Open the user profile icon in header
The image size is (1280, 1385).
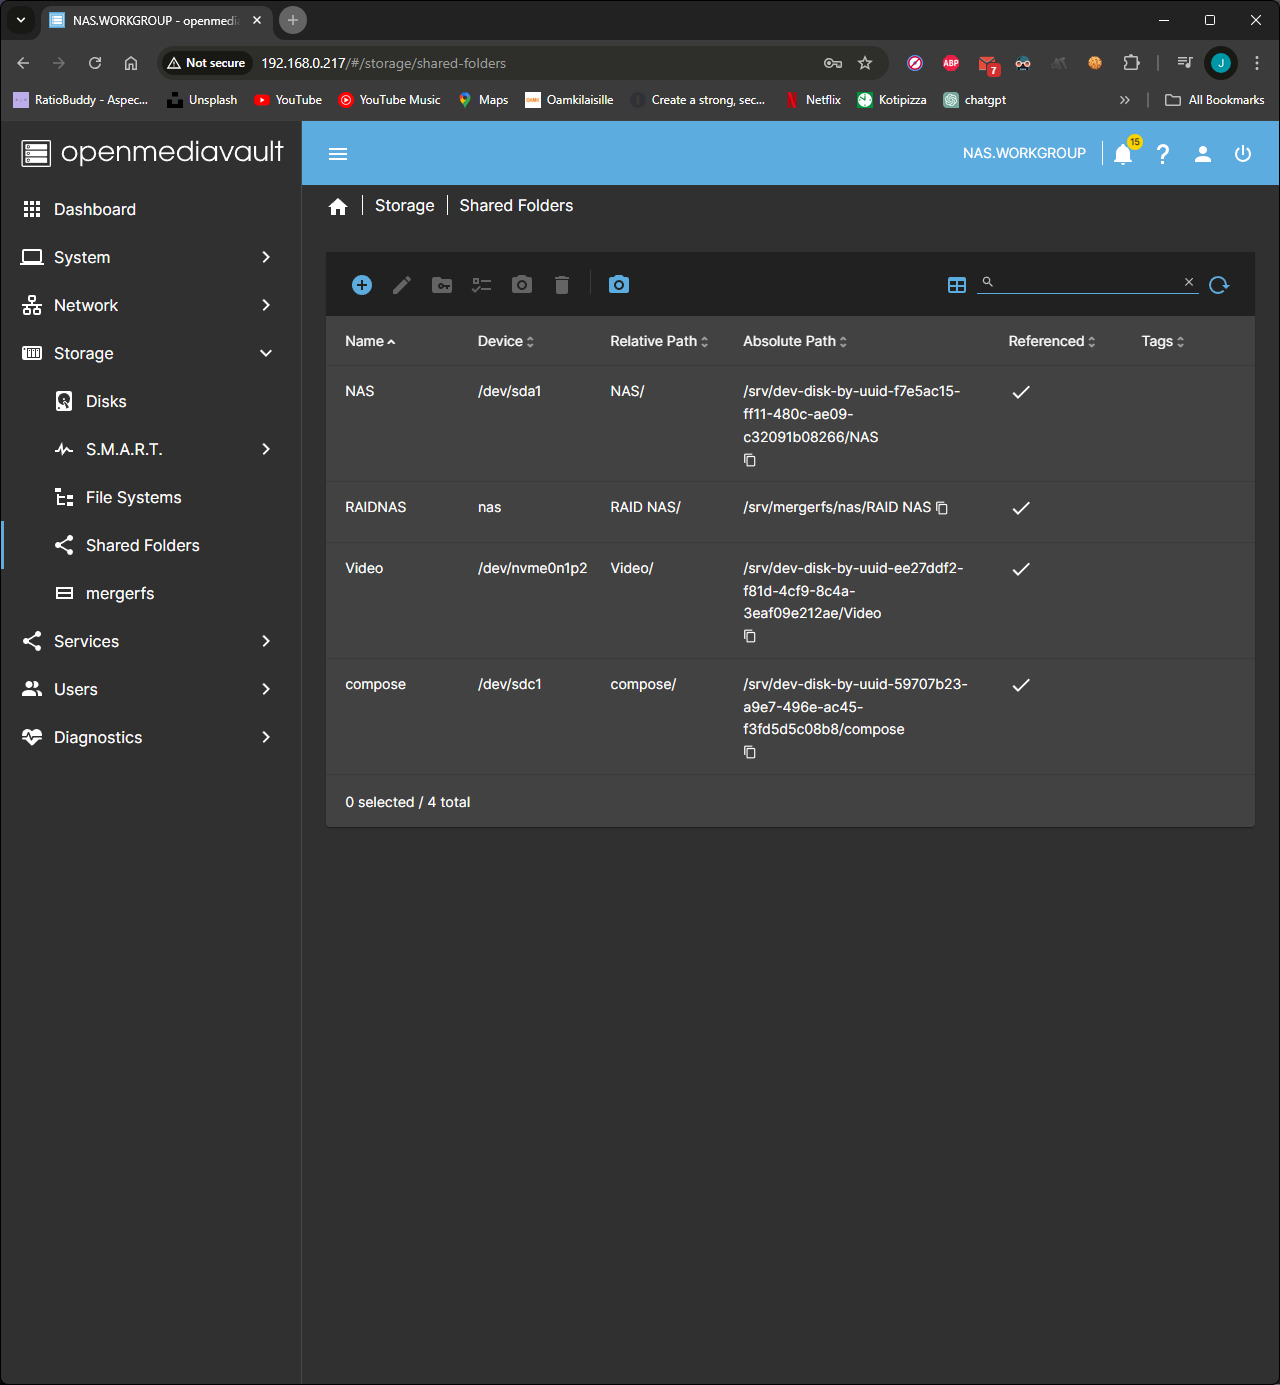(x=1203, y=154)
